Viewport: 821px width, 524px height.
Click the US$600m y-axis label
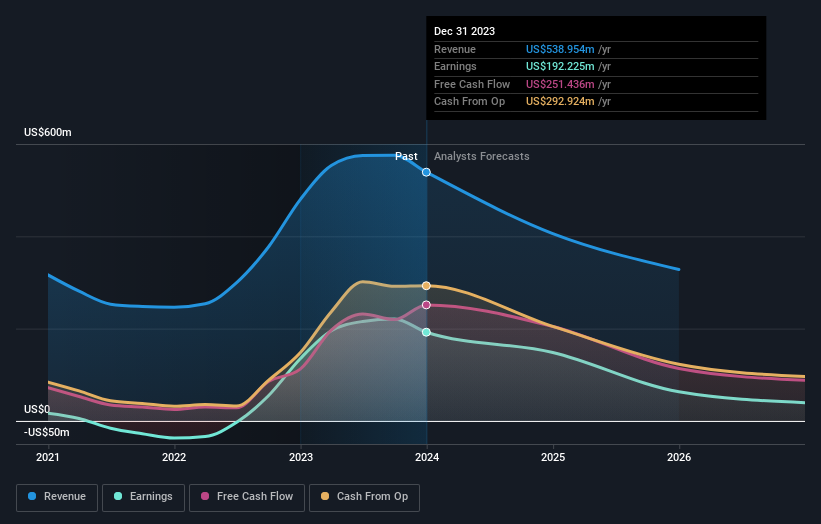point(48,132)
